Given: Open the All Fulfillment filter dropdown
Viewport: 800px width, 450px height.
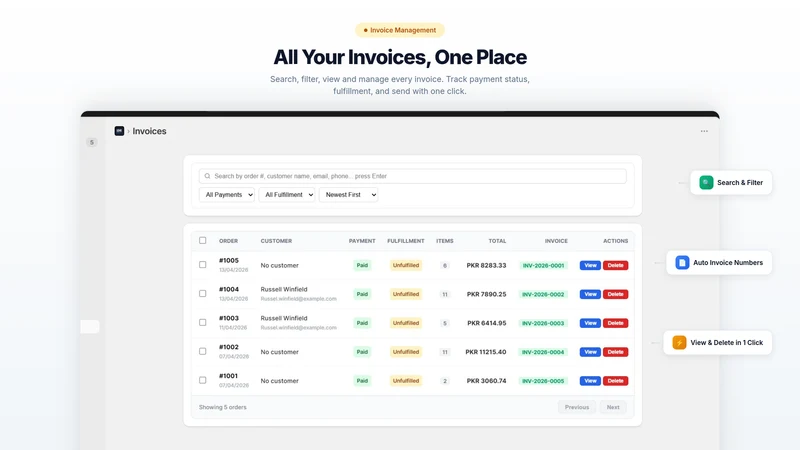Looking at the screenshot, I should tap(287, 194).
